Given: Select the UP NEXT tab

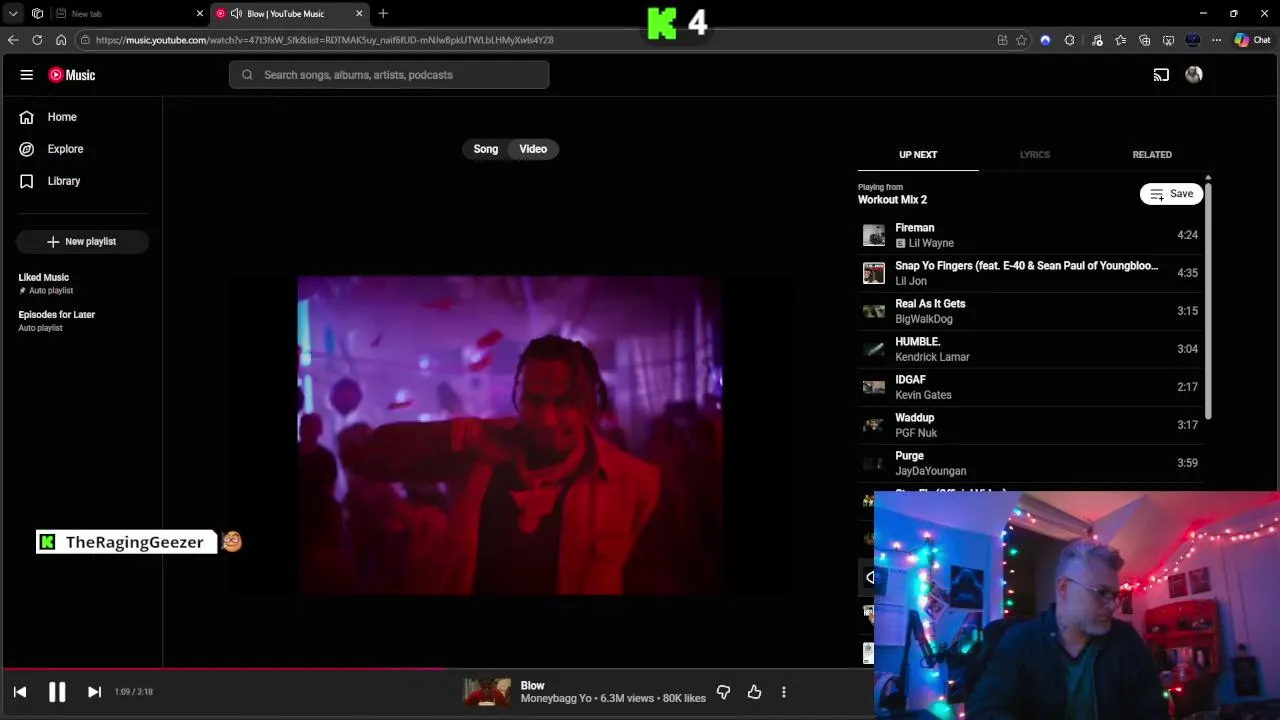Looking at the screenshot, I should pyautogui.click(x=918, y=155).
